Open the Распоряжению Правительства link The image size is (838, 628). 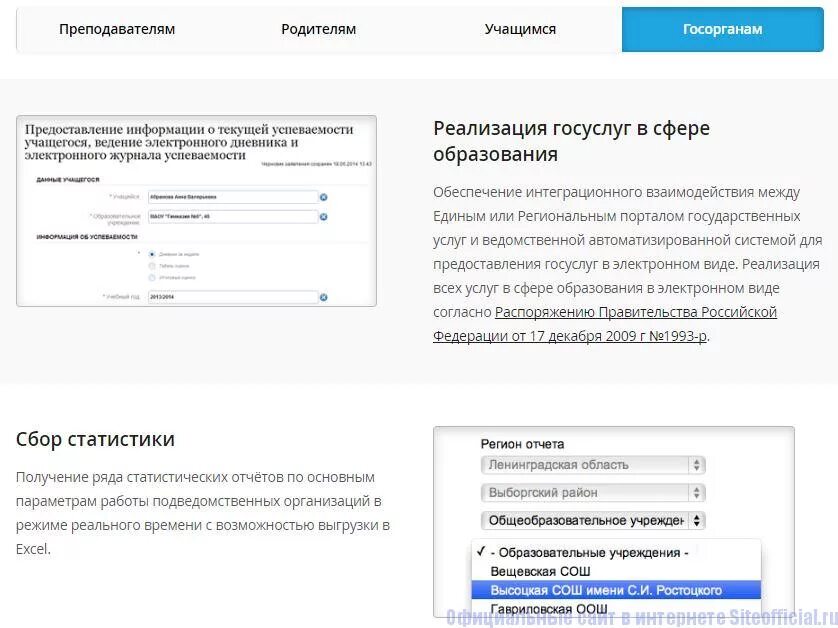(x=634, y=311)
